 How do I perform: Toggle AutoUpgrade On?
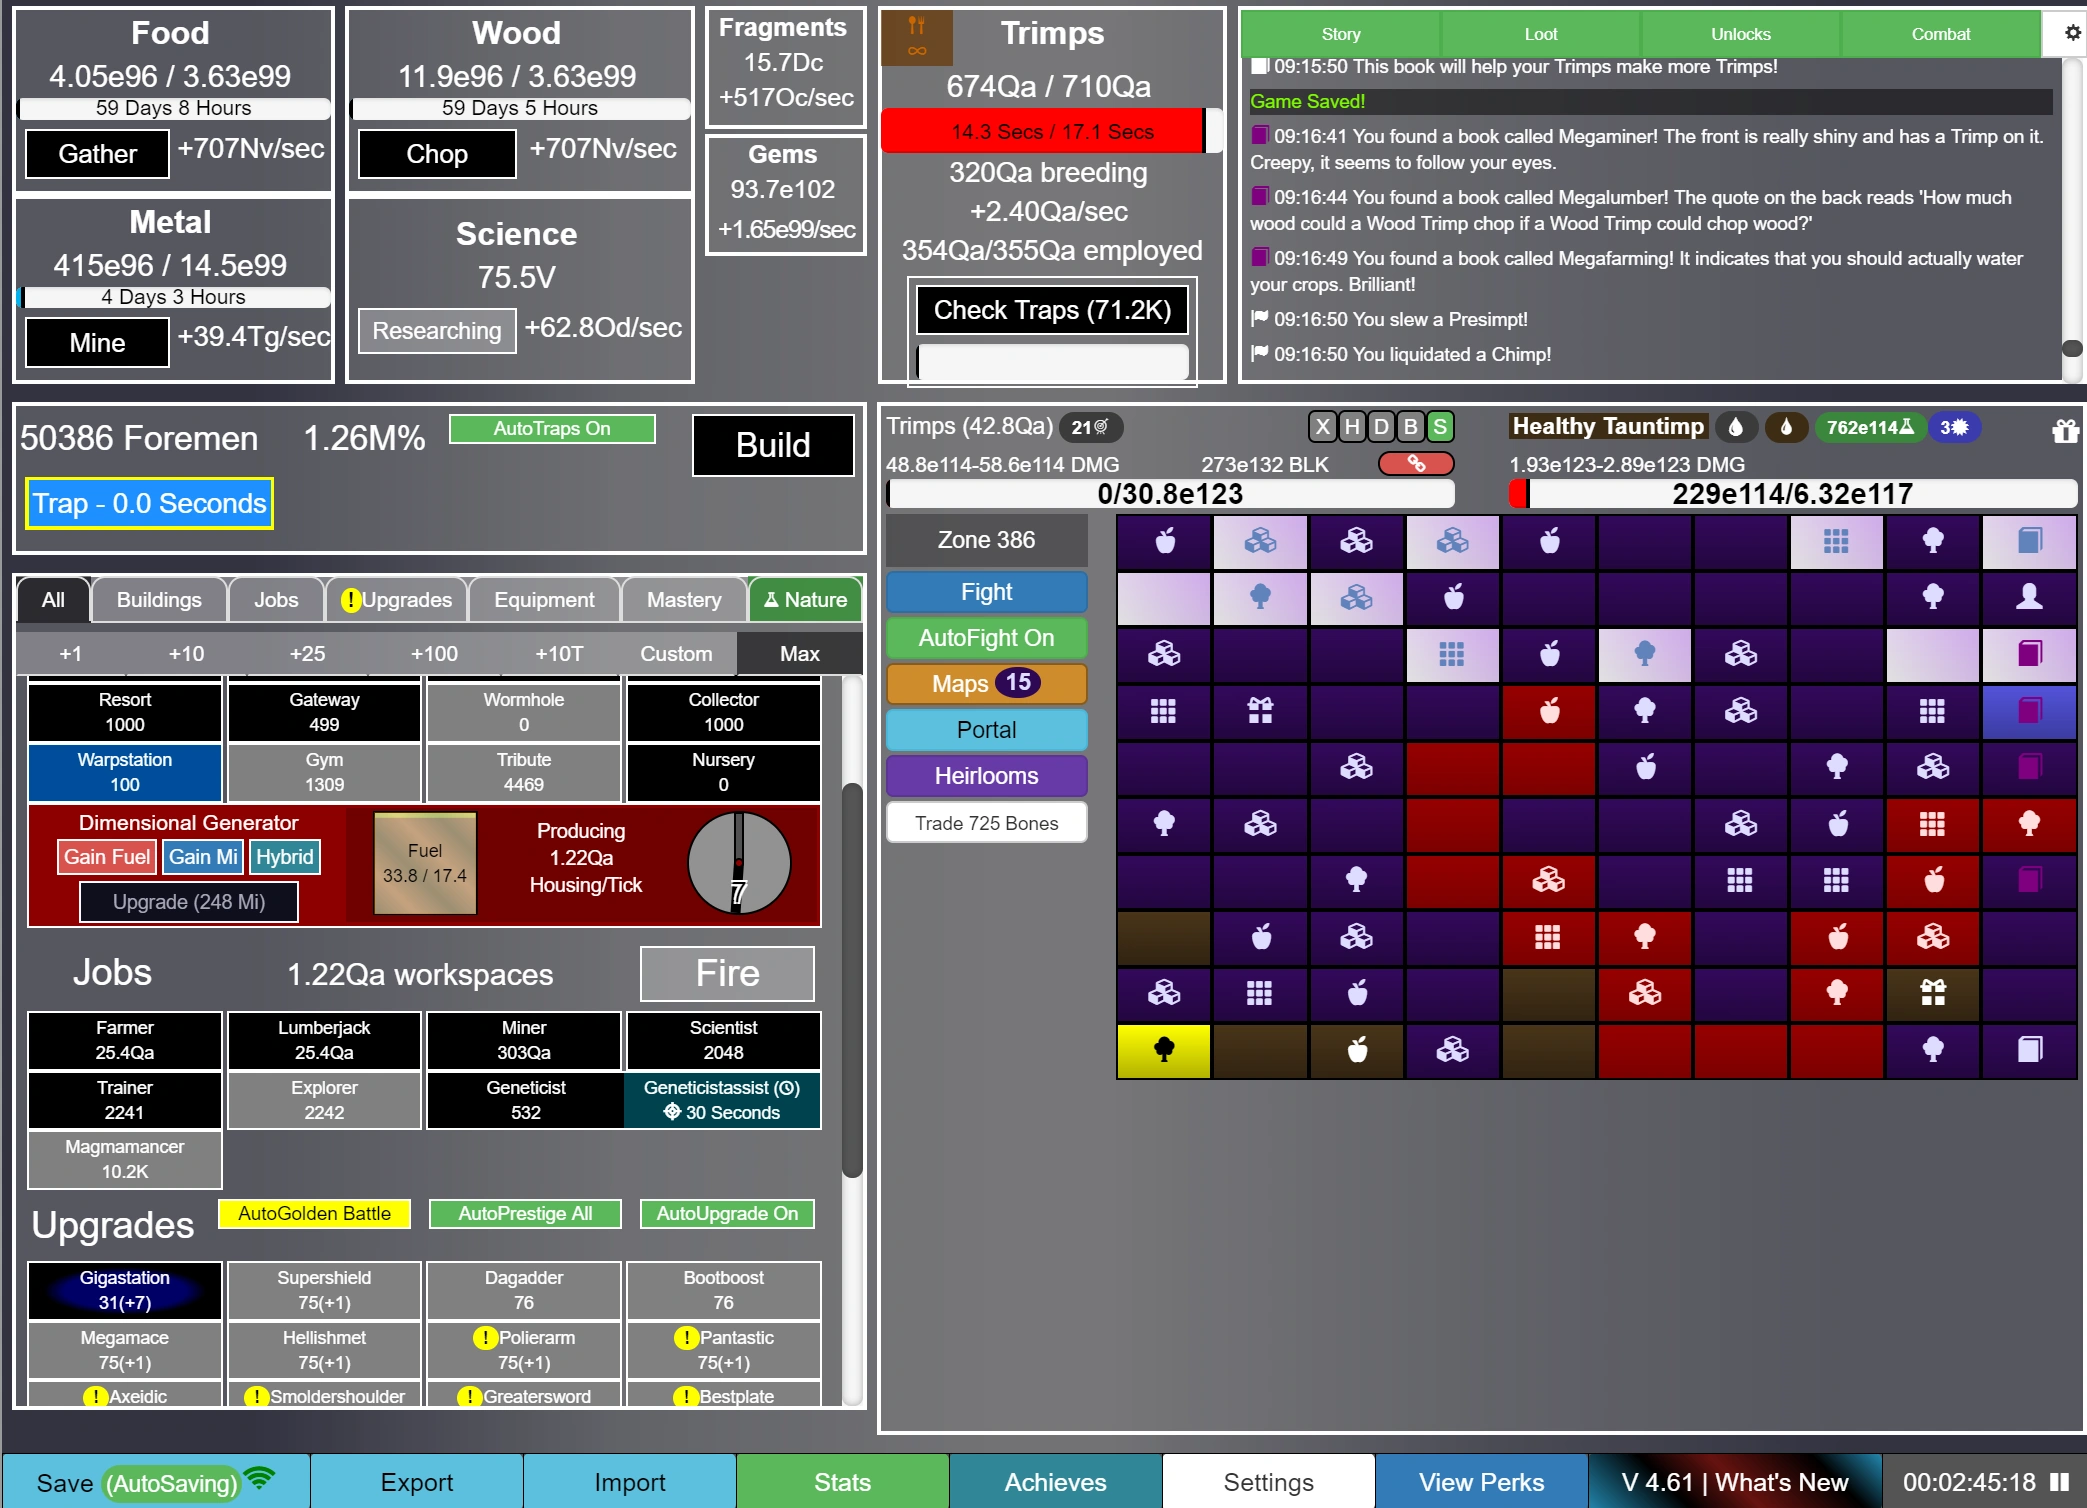(727, 1213)
